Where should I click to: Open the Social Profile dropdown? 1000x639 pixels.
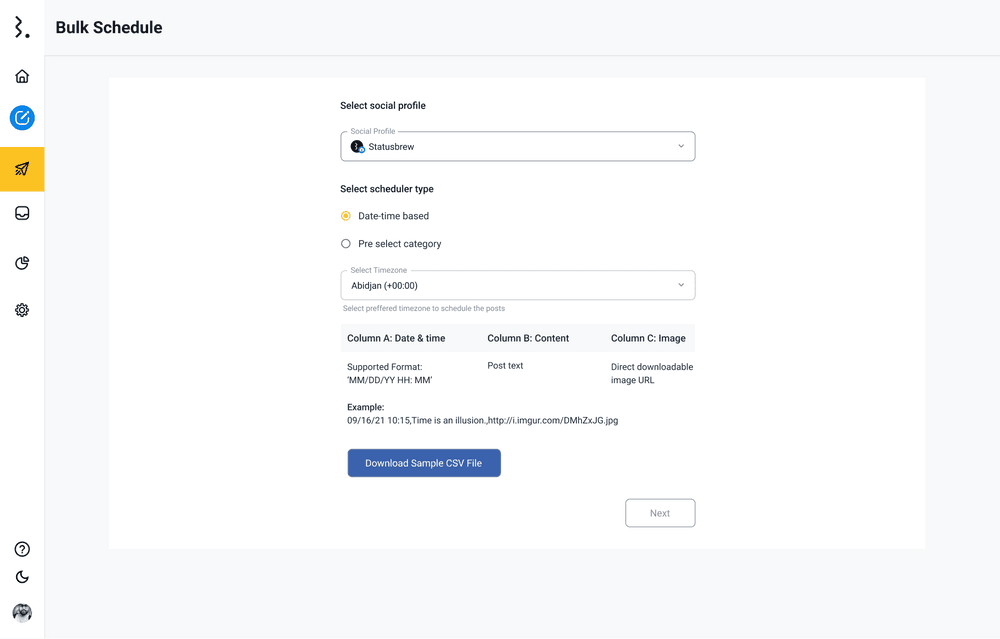517,147
